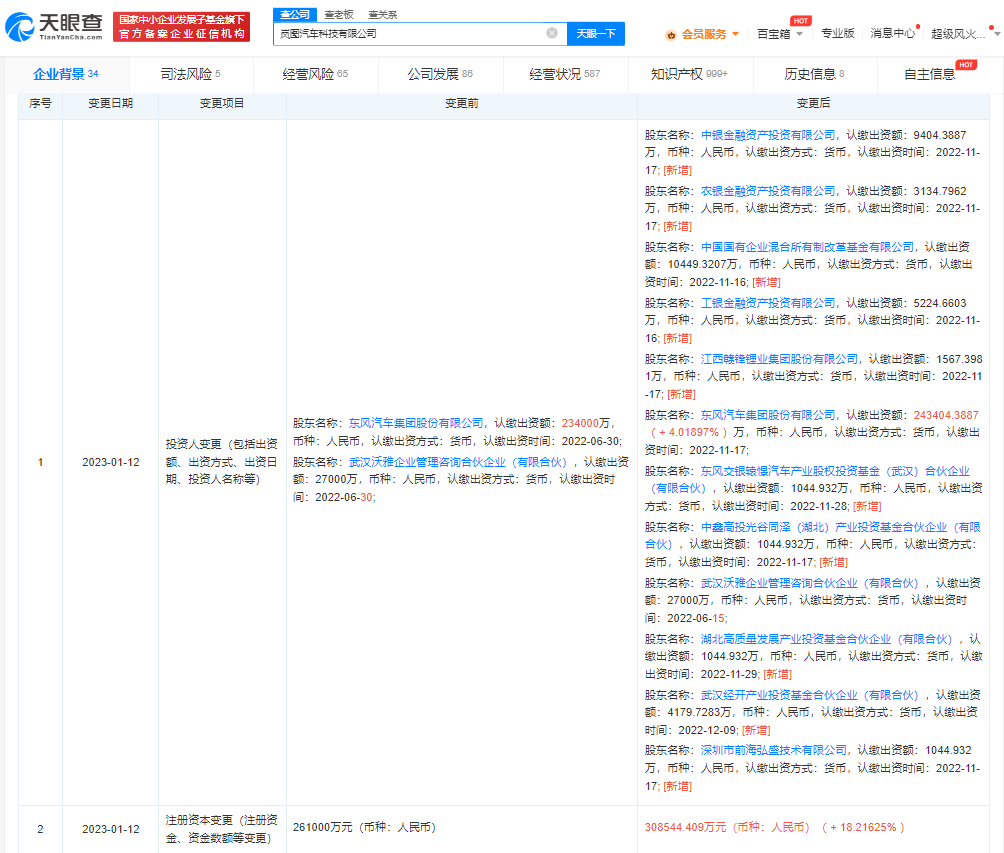The height and width of the screenshot is (853, 1004).
Task: Switch to the 企业背景 tab
Action: [x=65, y=74]
